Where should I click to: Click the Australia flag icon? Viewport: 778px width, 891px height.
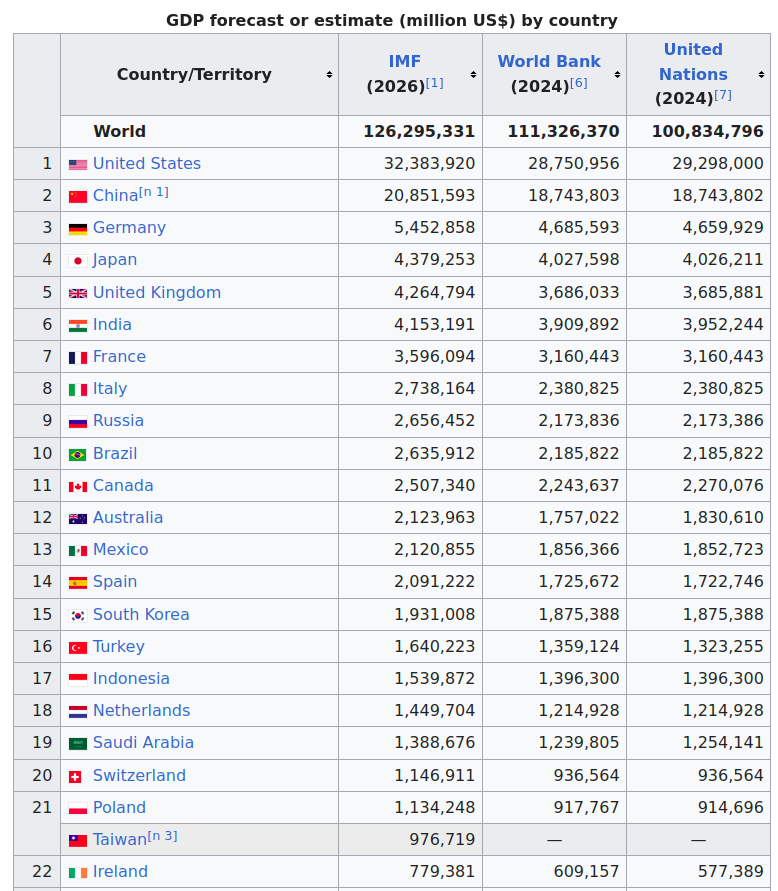78,519
